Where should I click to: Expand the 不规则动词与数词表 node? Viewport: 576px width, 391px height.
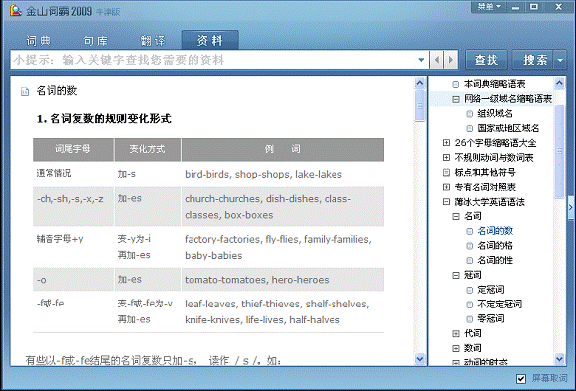446,158
